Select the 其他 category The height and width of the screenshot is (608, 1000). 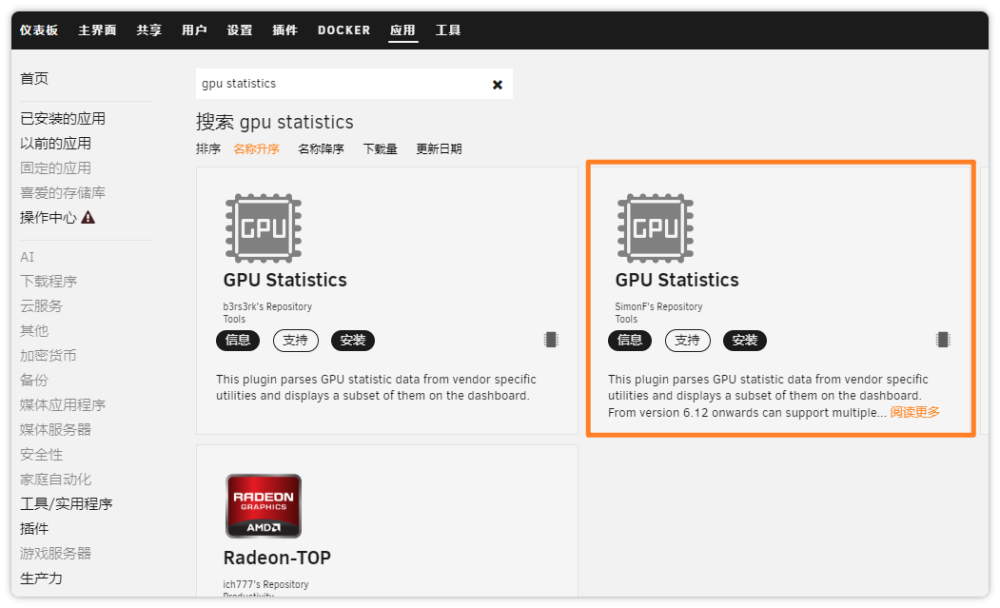[x=34, y=330]
